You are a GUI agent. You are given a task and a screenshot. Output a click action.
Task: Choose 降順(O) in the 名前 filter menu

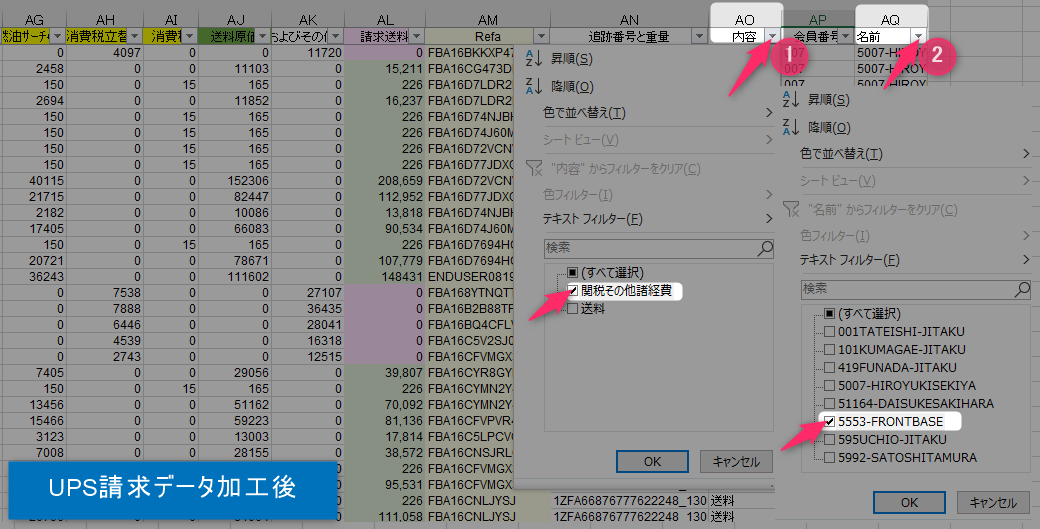tap(830, 128)
